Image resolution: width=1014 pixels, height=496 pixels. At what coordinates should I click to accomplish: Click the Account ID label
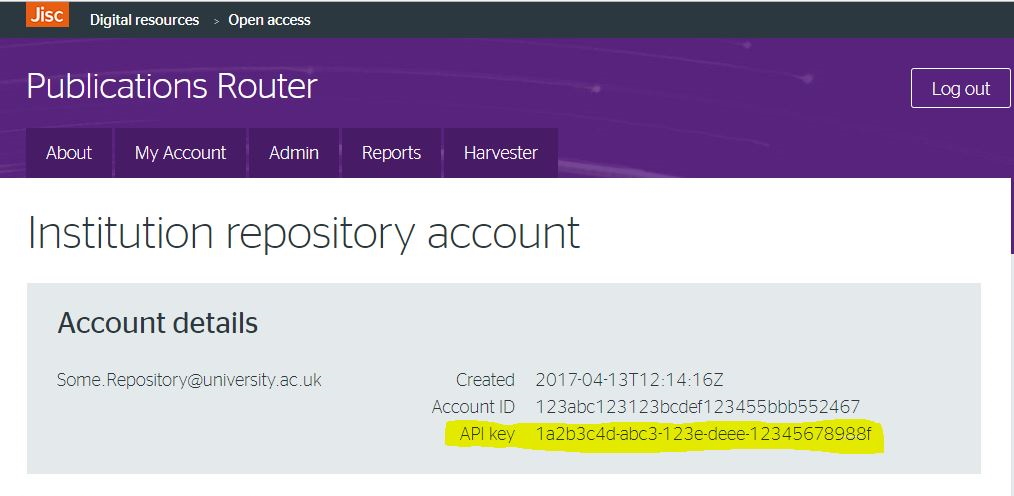473,407
